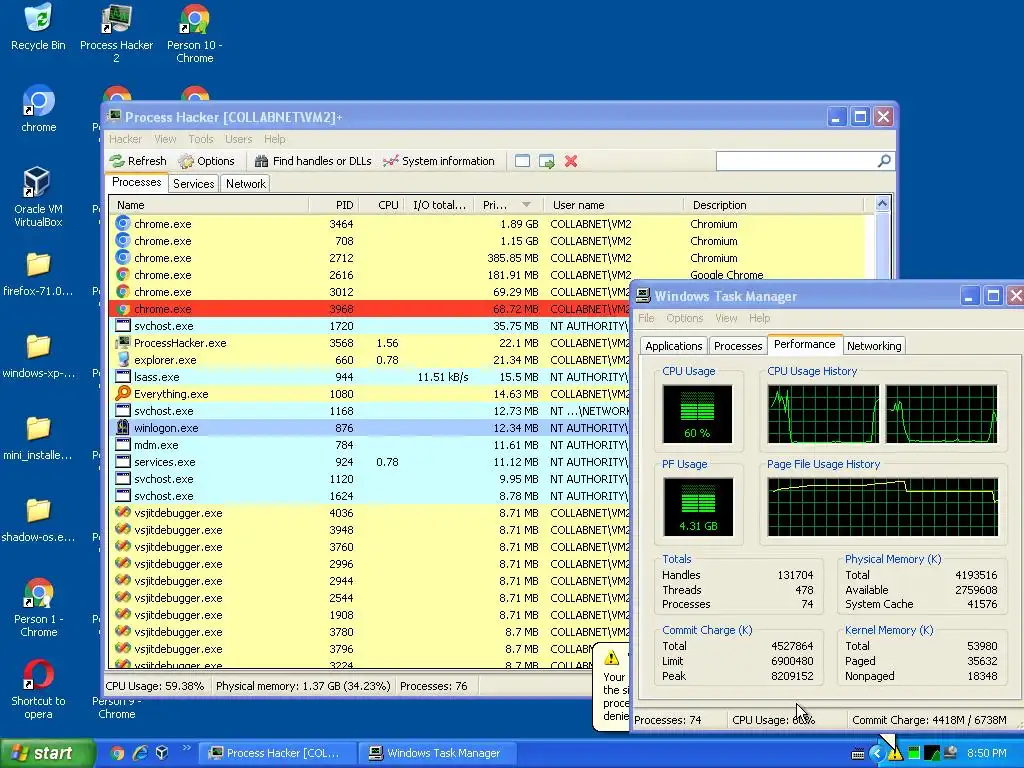Launch Internet Explorer from quick launch
This screenshot has width=1024, height=768.
click(140, 753)
